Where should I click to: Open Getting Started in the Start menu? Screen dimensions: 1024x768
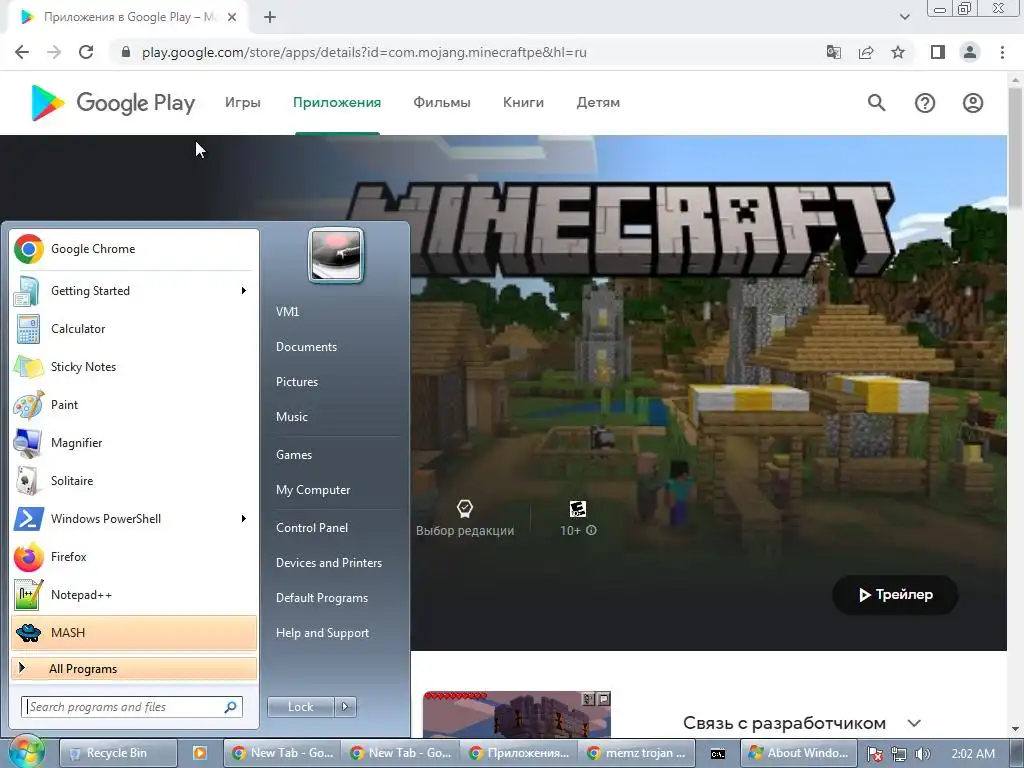(x=134, y=291)
